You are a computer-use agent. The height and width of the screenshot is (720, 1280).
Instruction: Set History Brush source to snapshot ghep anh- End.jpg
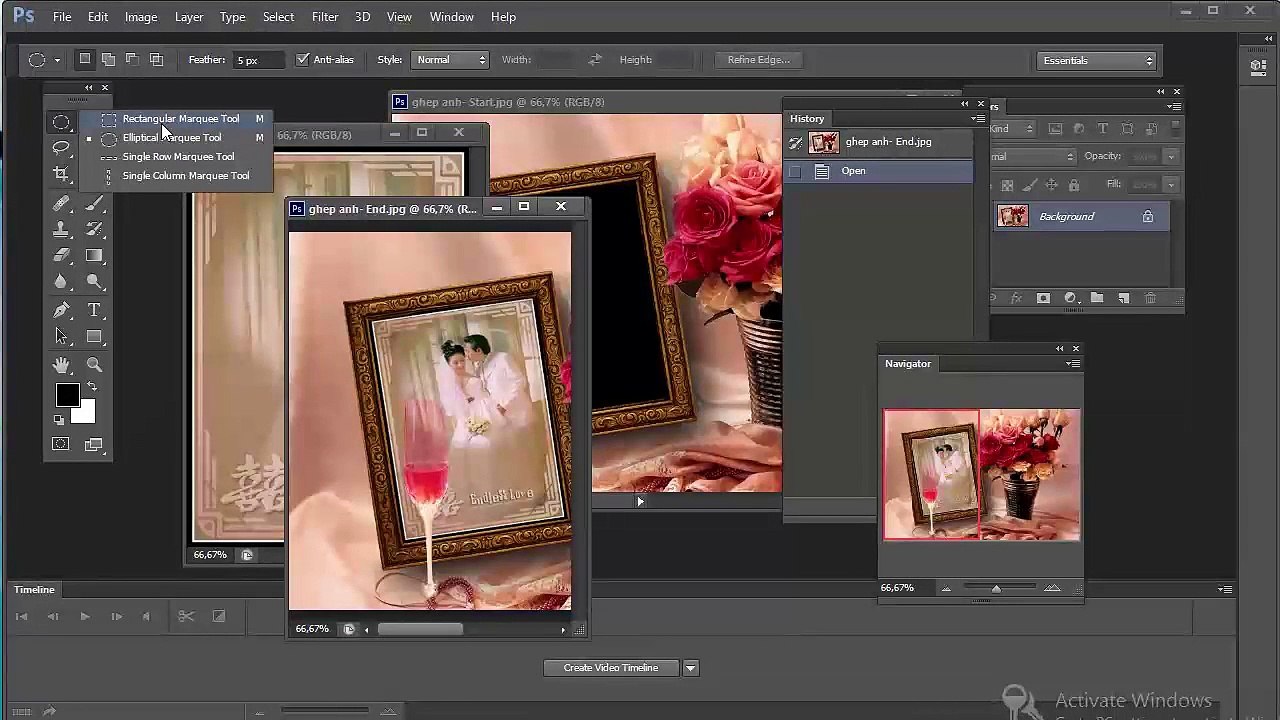coord(795,143)
